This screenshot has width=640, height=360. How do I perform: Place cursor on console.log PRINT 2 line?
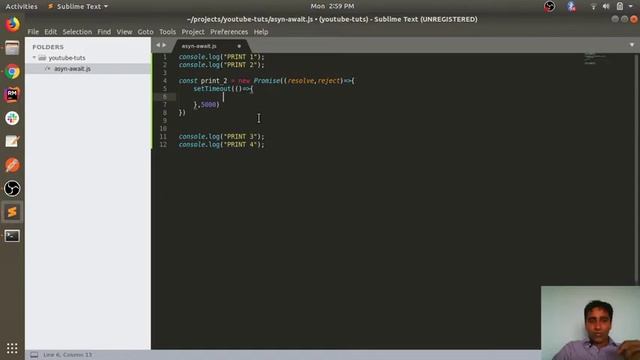click(x=222, y=65)
